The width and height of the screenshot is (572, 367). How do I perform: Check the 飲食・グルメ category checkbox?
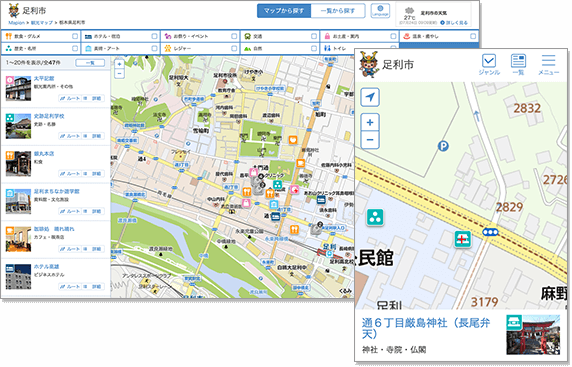point(75,36)
